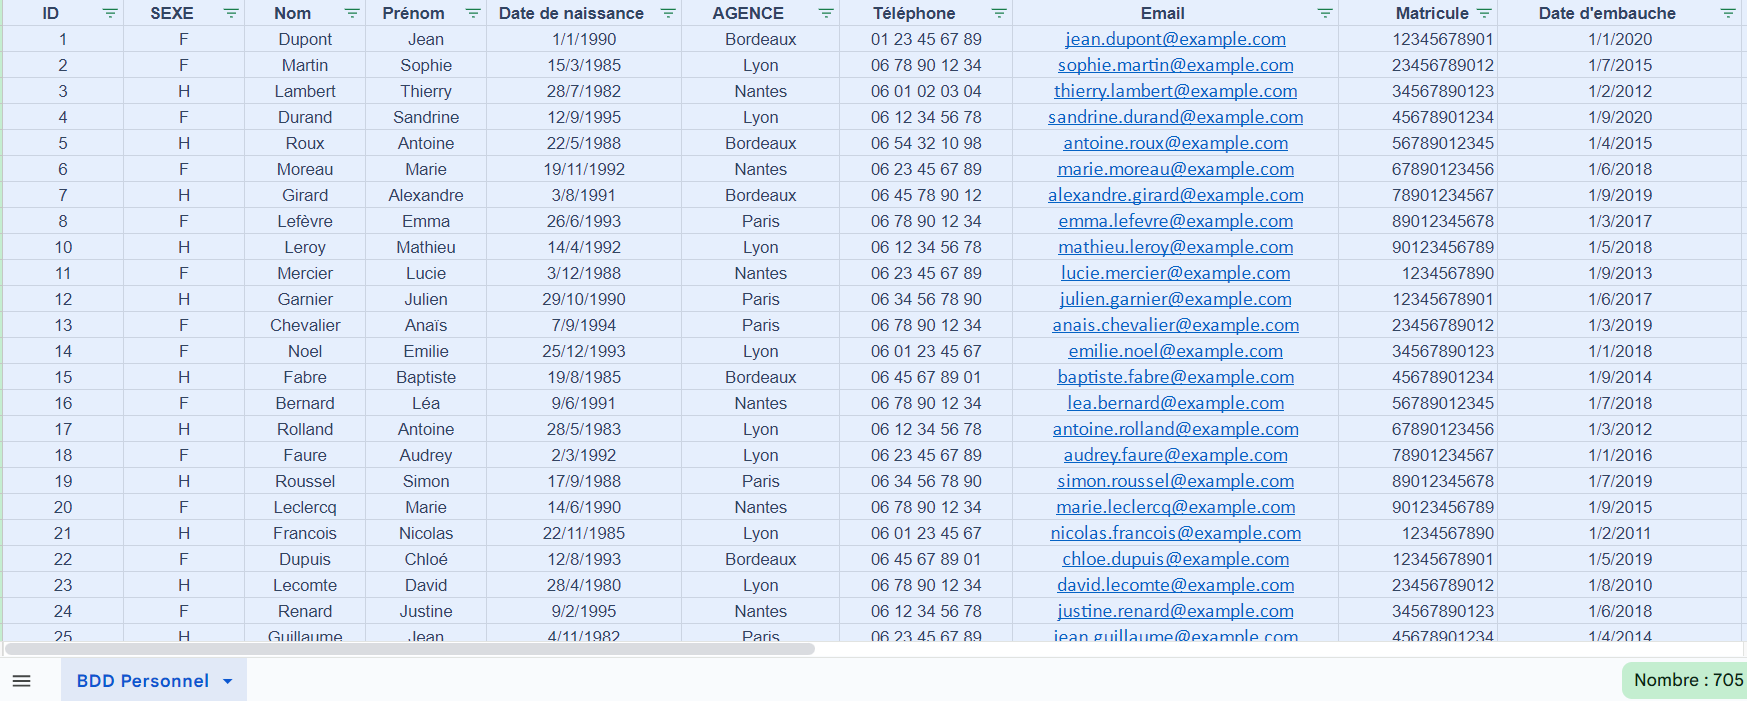The image size is (1747, 701).
Task: Select ID cell '20'
Action: point(63,507)
